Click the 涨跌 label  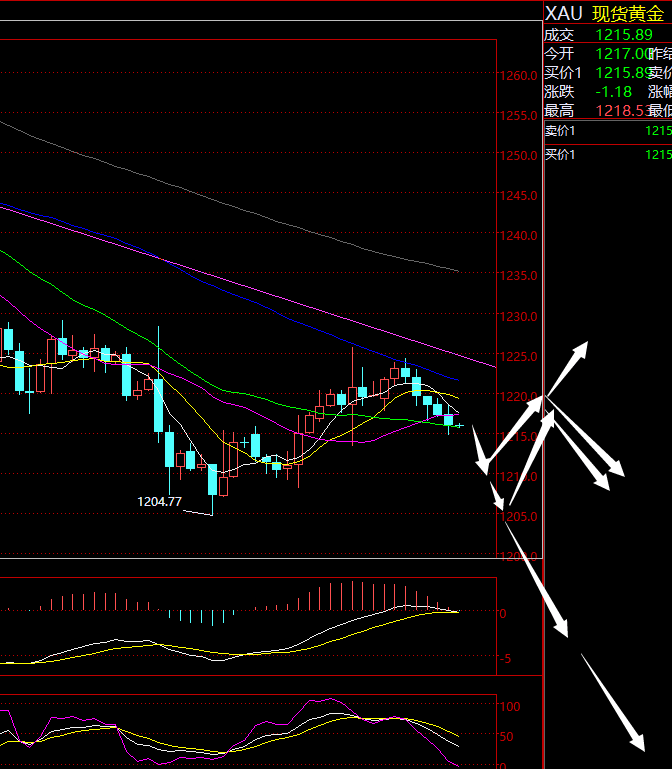[x=559, y=92]
